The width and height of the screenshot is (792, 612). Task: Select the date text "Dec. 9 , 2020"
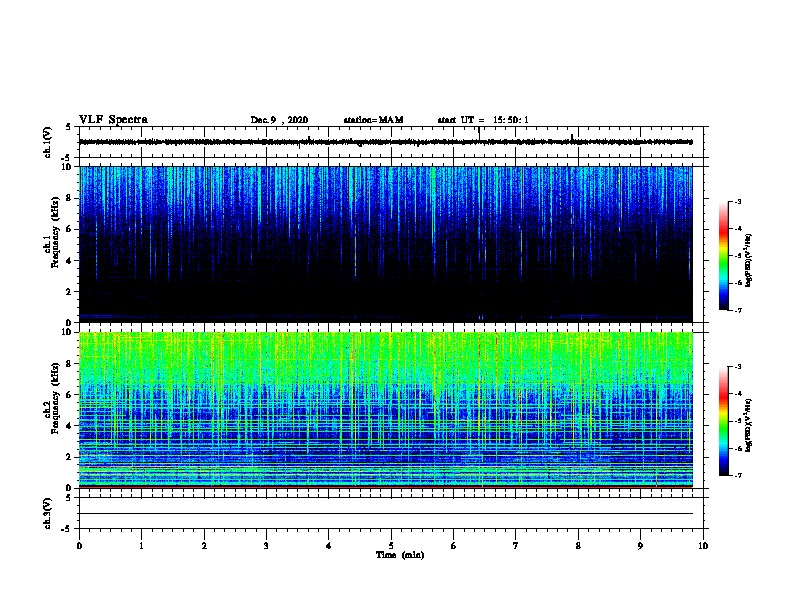pos(279,120)
